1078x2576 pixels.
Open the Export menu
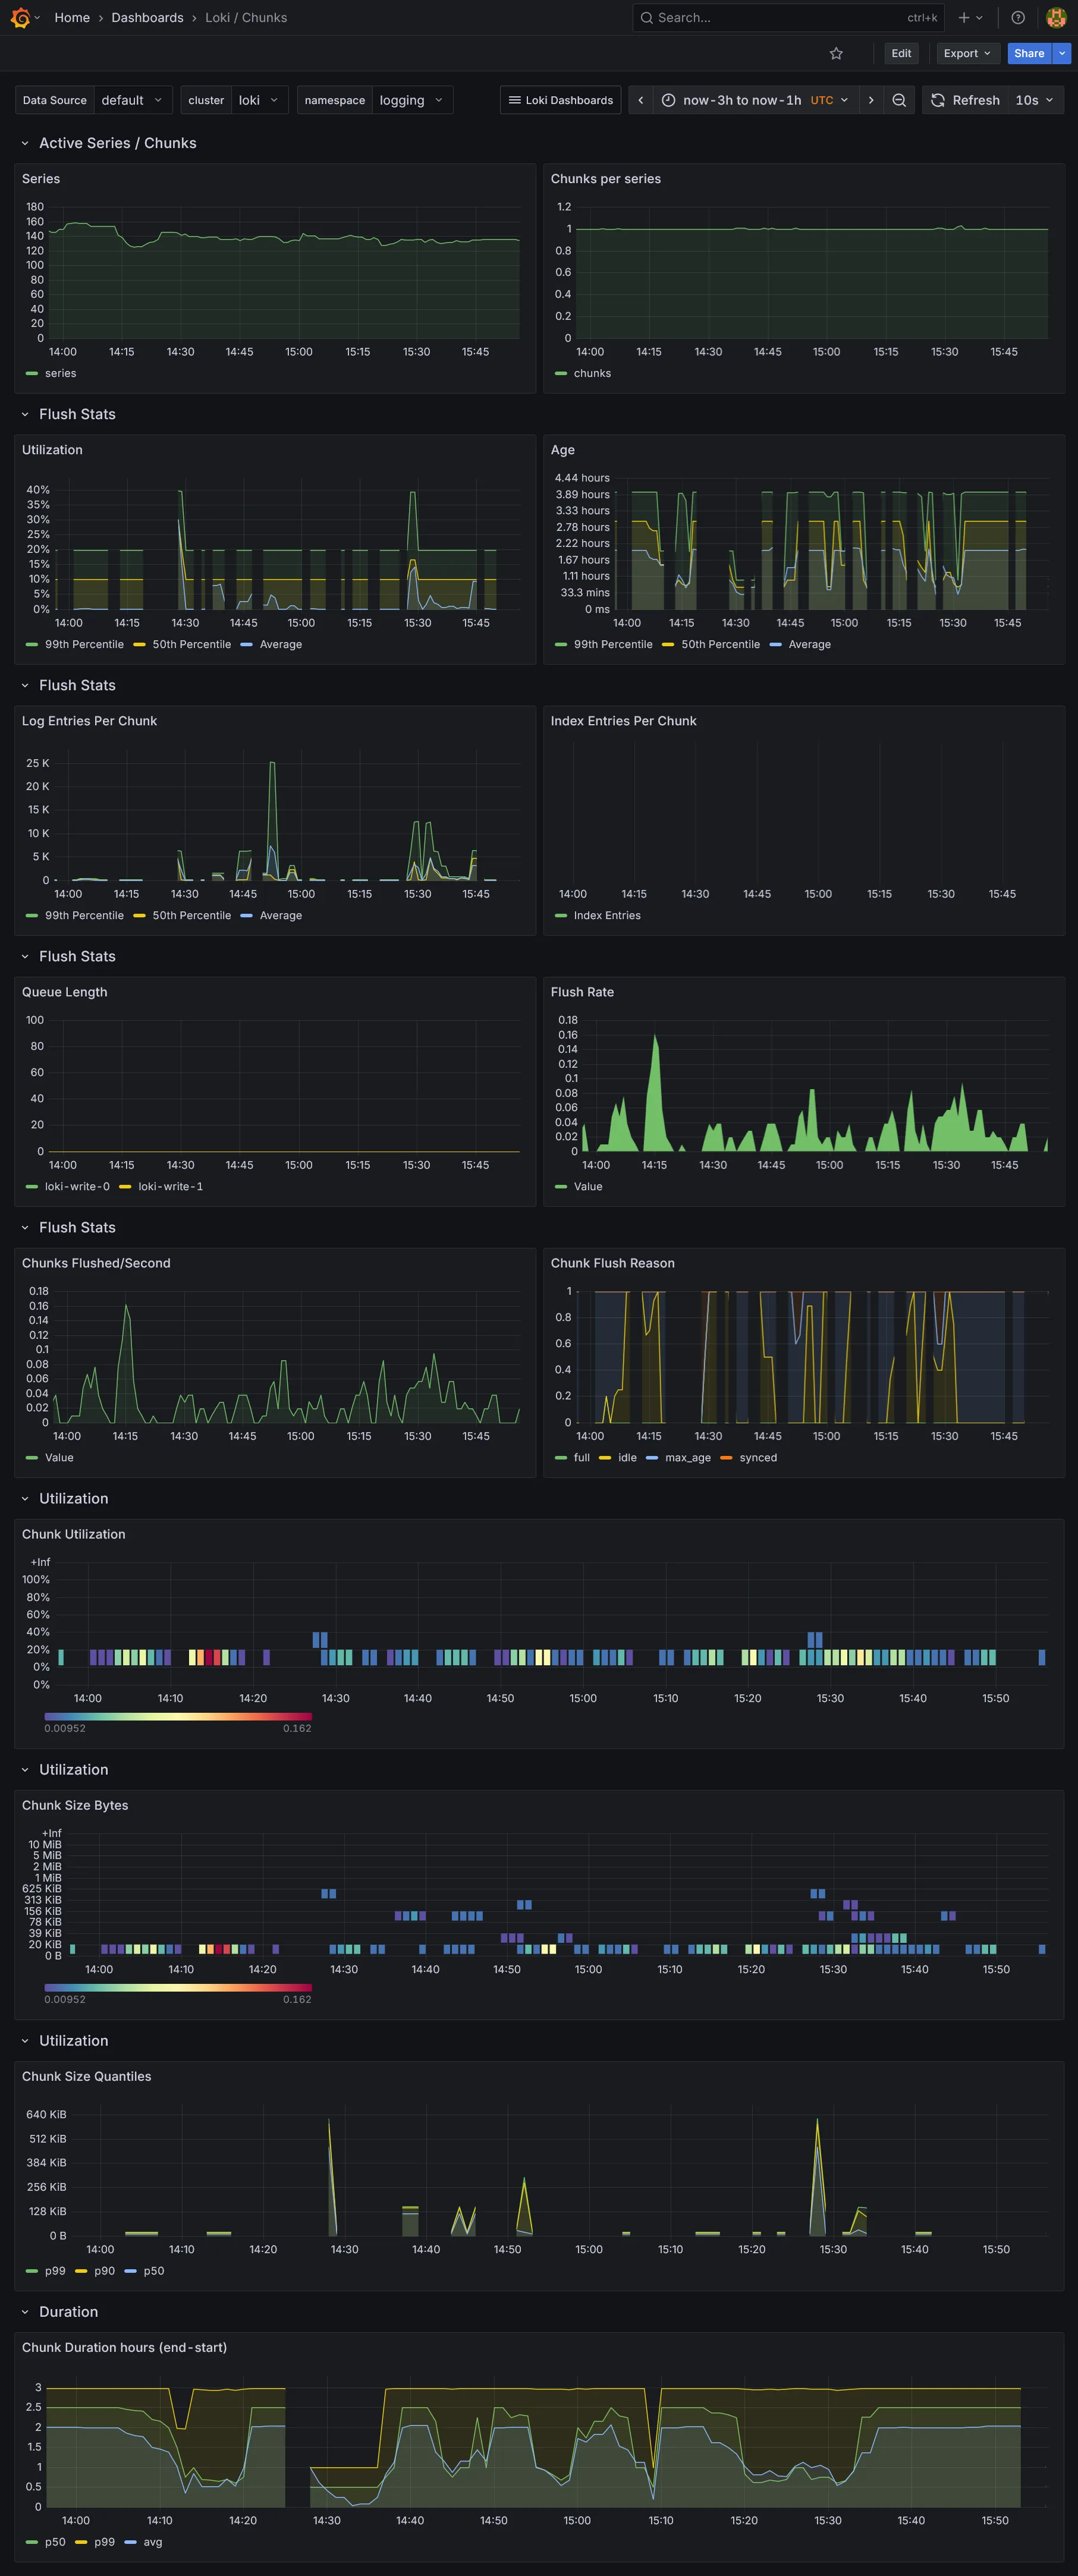pyautogui.click(x=966, y=53)
